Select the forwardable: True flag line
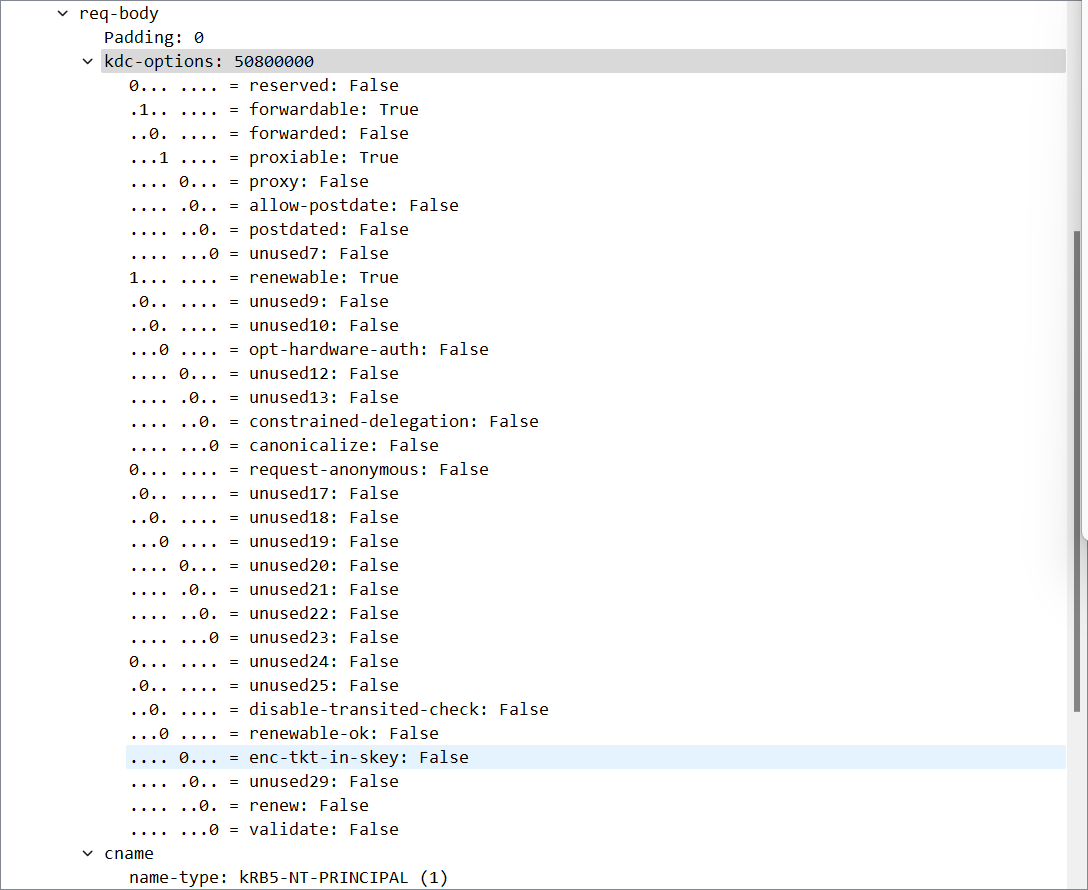 [273, 110]
